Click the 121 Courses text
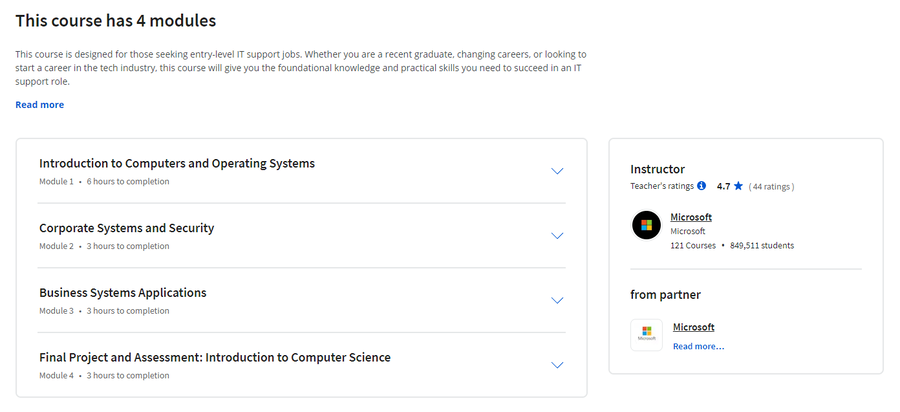Viewport: 900px width, 412px height. pyautogui.click(x=693, y=246)
